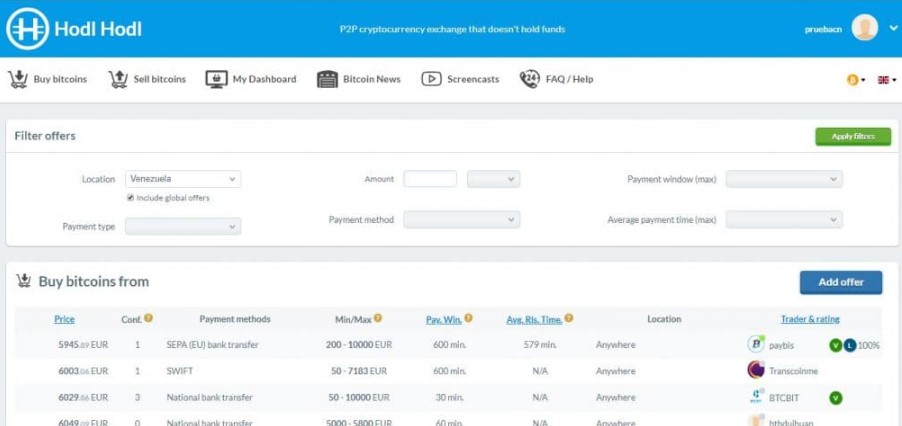
Task: Click the Min/Max help question icon
Action: [377, 317]
